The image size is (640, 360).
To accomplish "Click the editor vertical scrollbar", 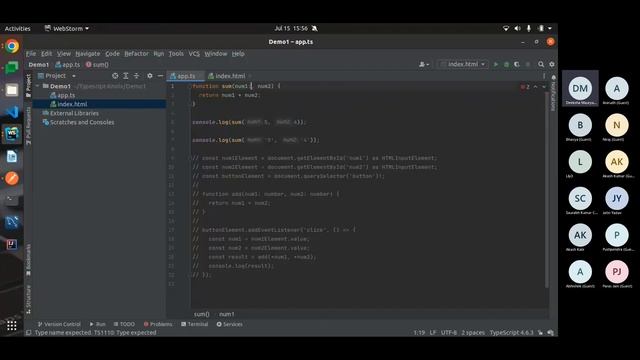I will 547,190.
